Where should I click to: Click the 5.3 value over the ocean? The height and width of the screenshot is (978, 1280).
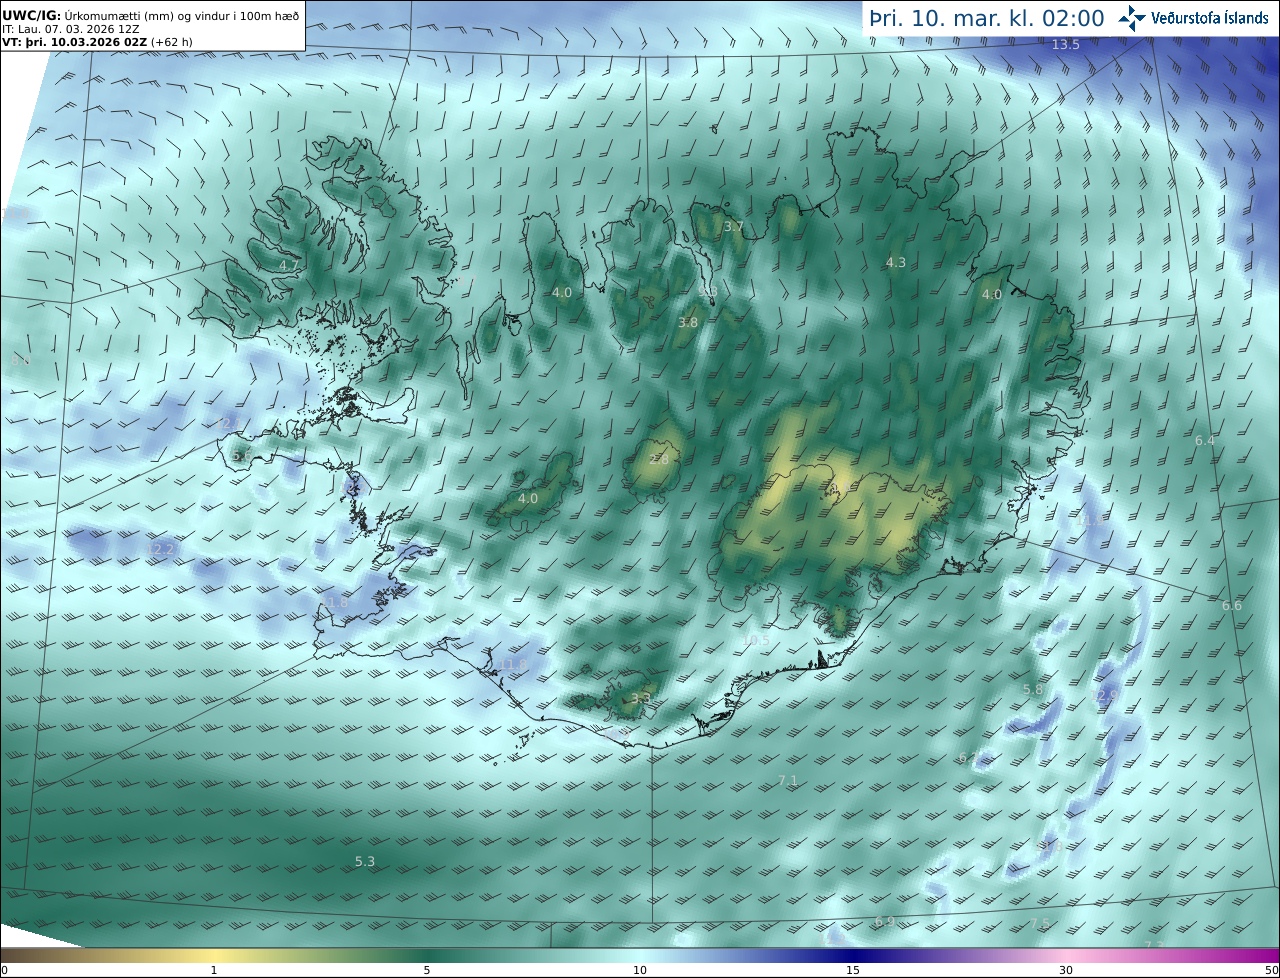point(365,861)
